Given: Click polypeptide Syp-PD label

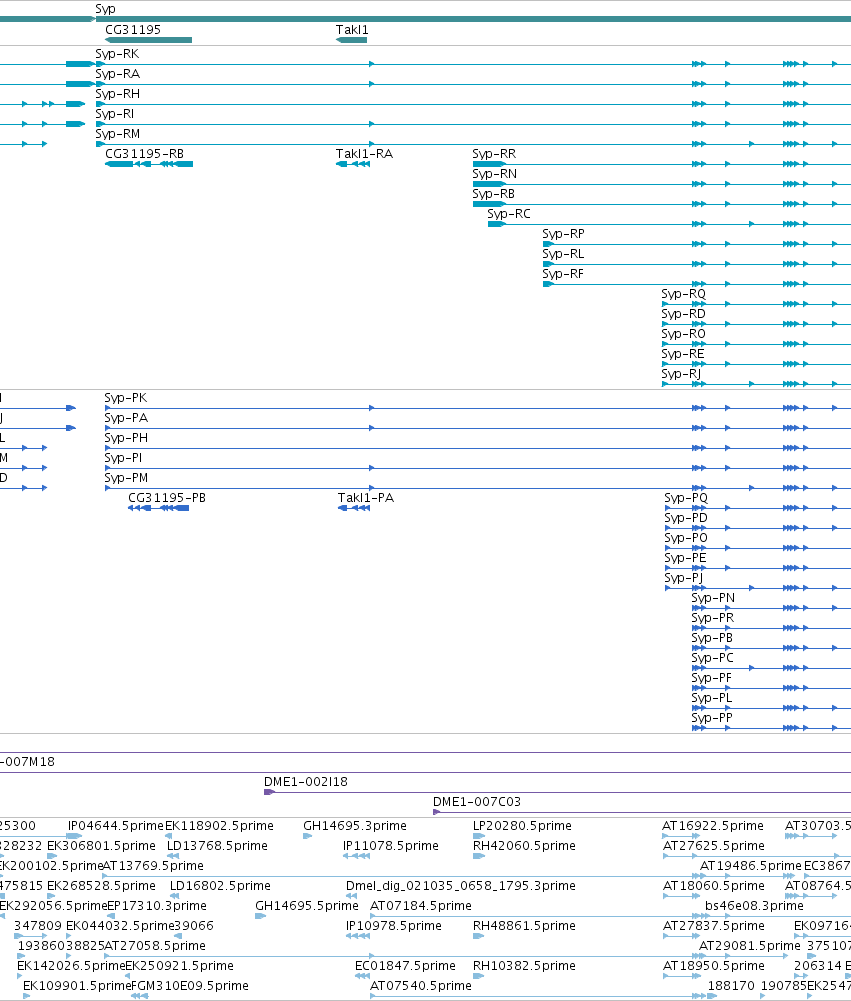Looking at the screenshot, I should click(686, 518).
